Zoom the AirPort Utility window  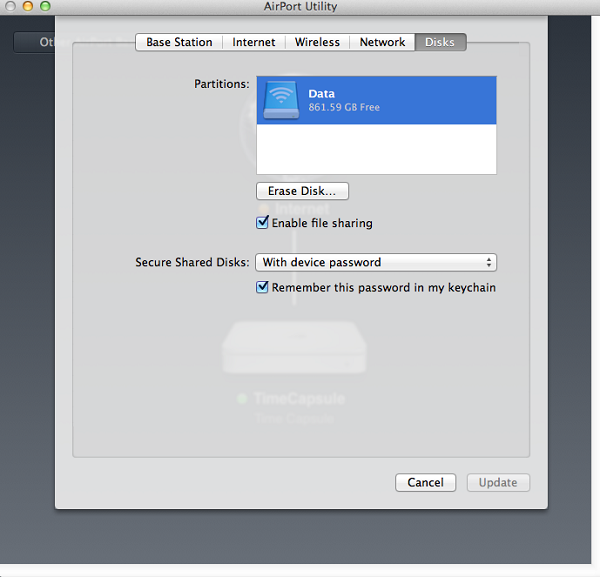click(x=45, y=6)
